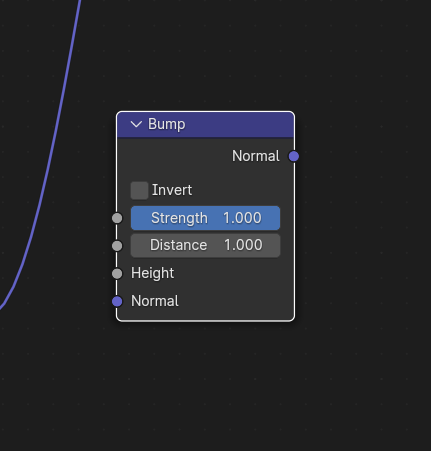Enable the Invert checkbox

pyautogui.click(x=139, y=190)
